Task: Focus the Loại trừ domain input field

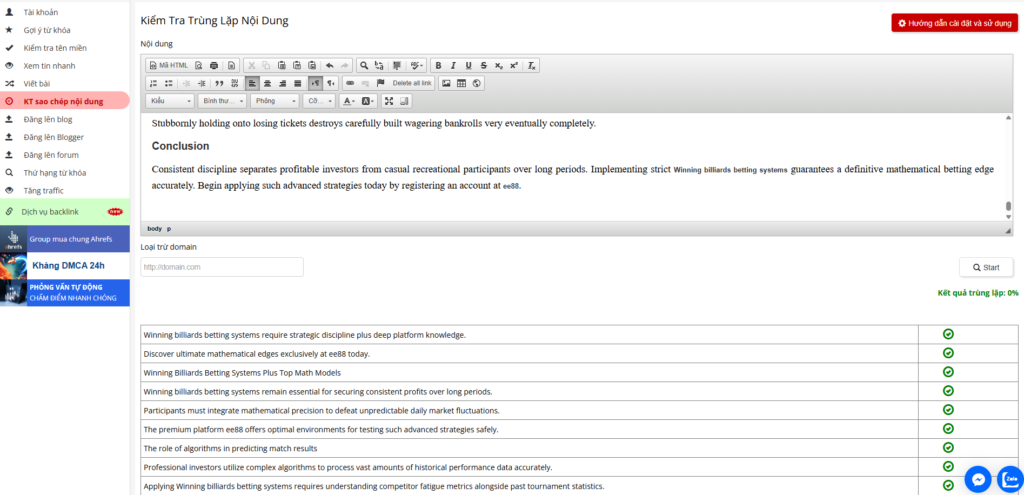Action: (x=221, y=267)
